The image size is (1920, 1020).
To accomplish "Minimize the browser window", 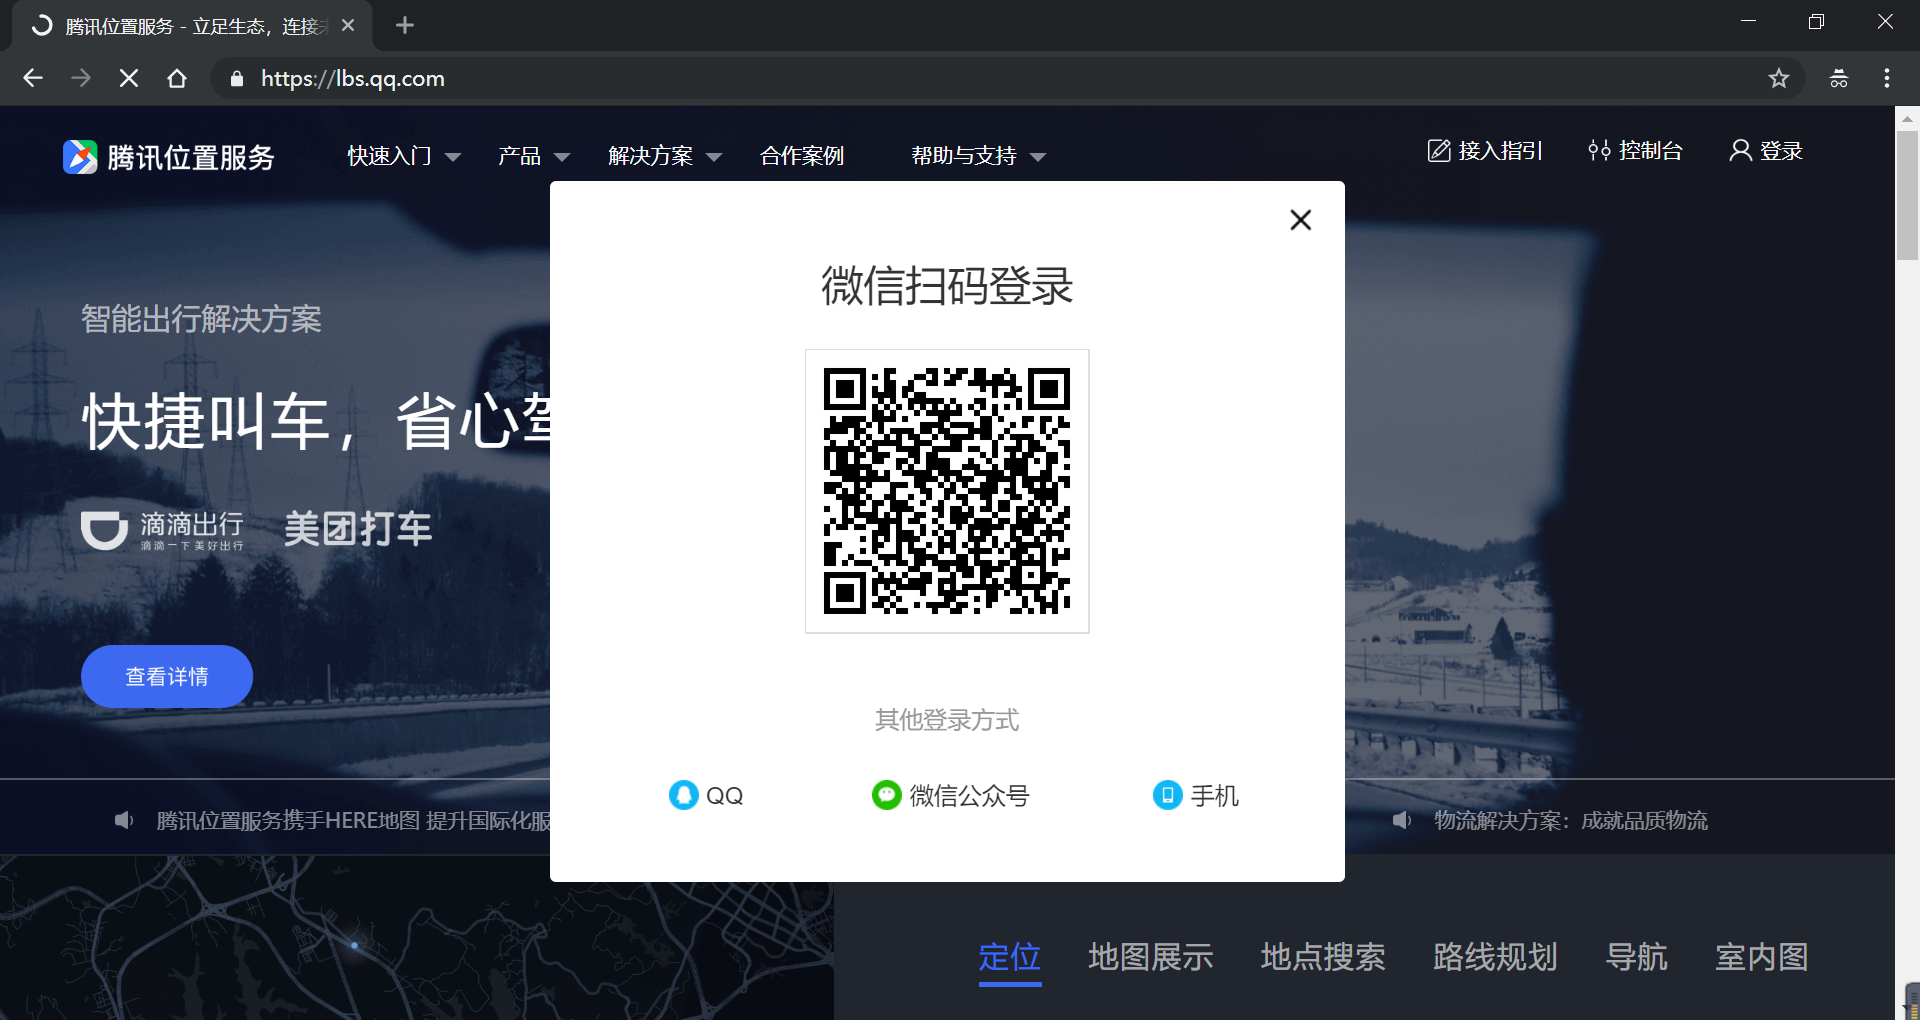I will pos(1748,22).
